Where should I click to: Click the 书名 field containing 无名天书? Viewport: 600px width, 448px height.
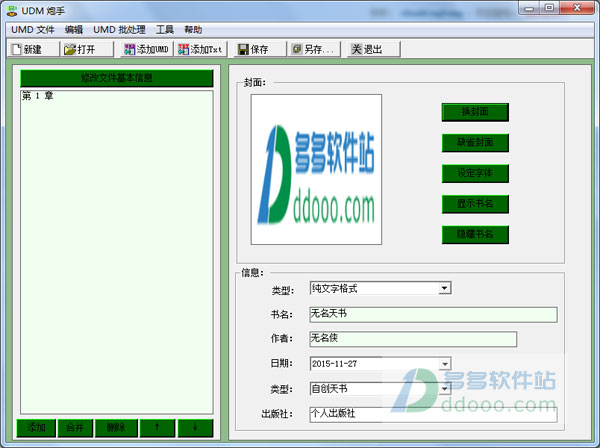pyautogui.click(x=433, y=314)
